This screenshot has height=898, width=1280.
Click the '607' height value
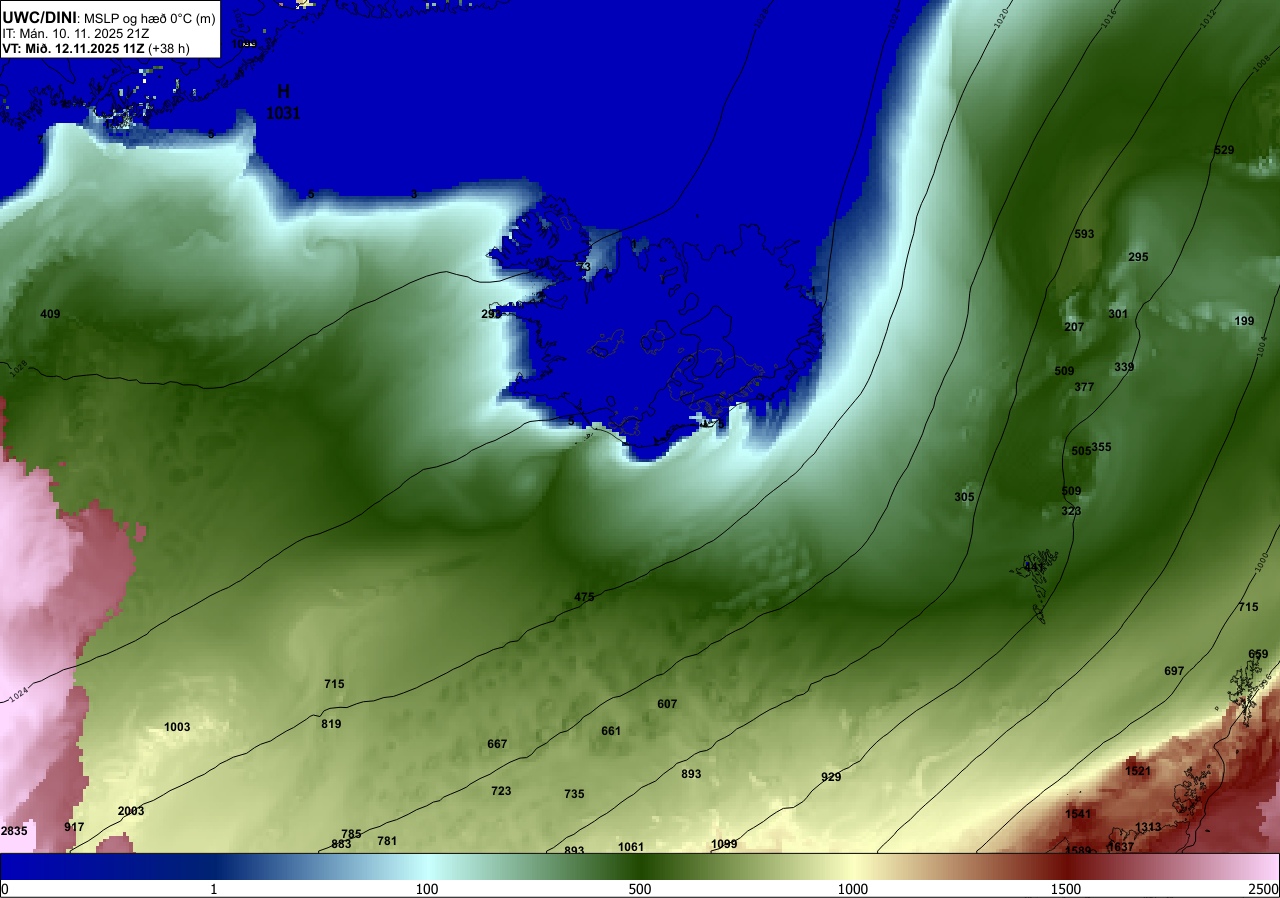click(x=667, y=704)
